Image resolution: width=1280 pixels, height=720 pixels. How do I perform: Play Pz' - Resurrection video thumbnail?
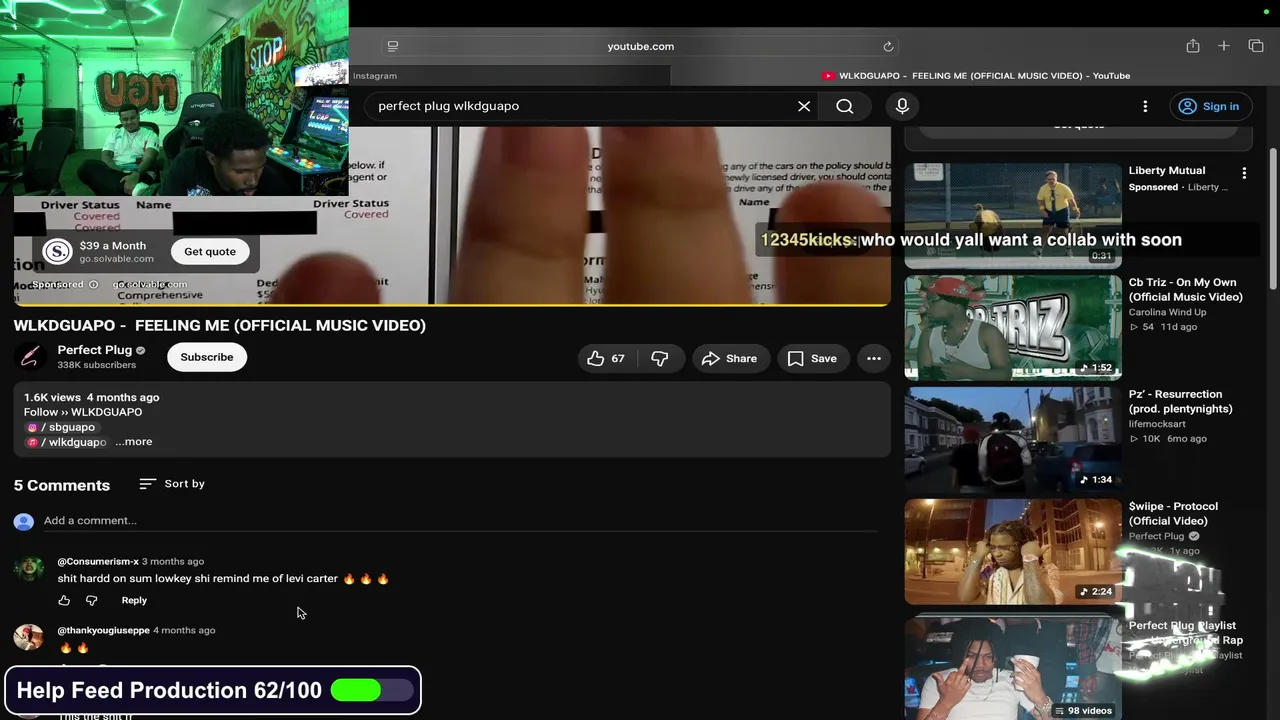(1013, 440)
